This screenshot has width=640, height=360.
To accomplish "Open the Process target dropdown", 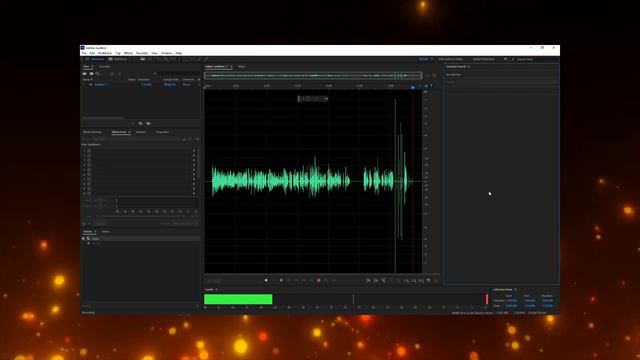I will point(184,224).
